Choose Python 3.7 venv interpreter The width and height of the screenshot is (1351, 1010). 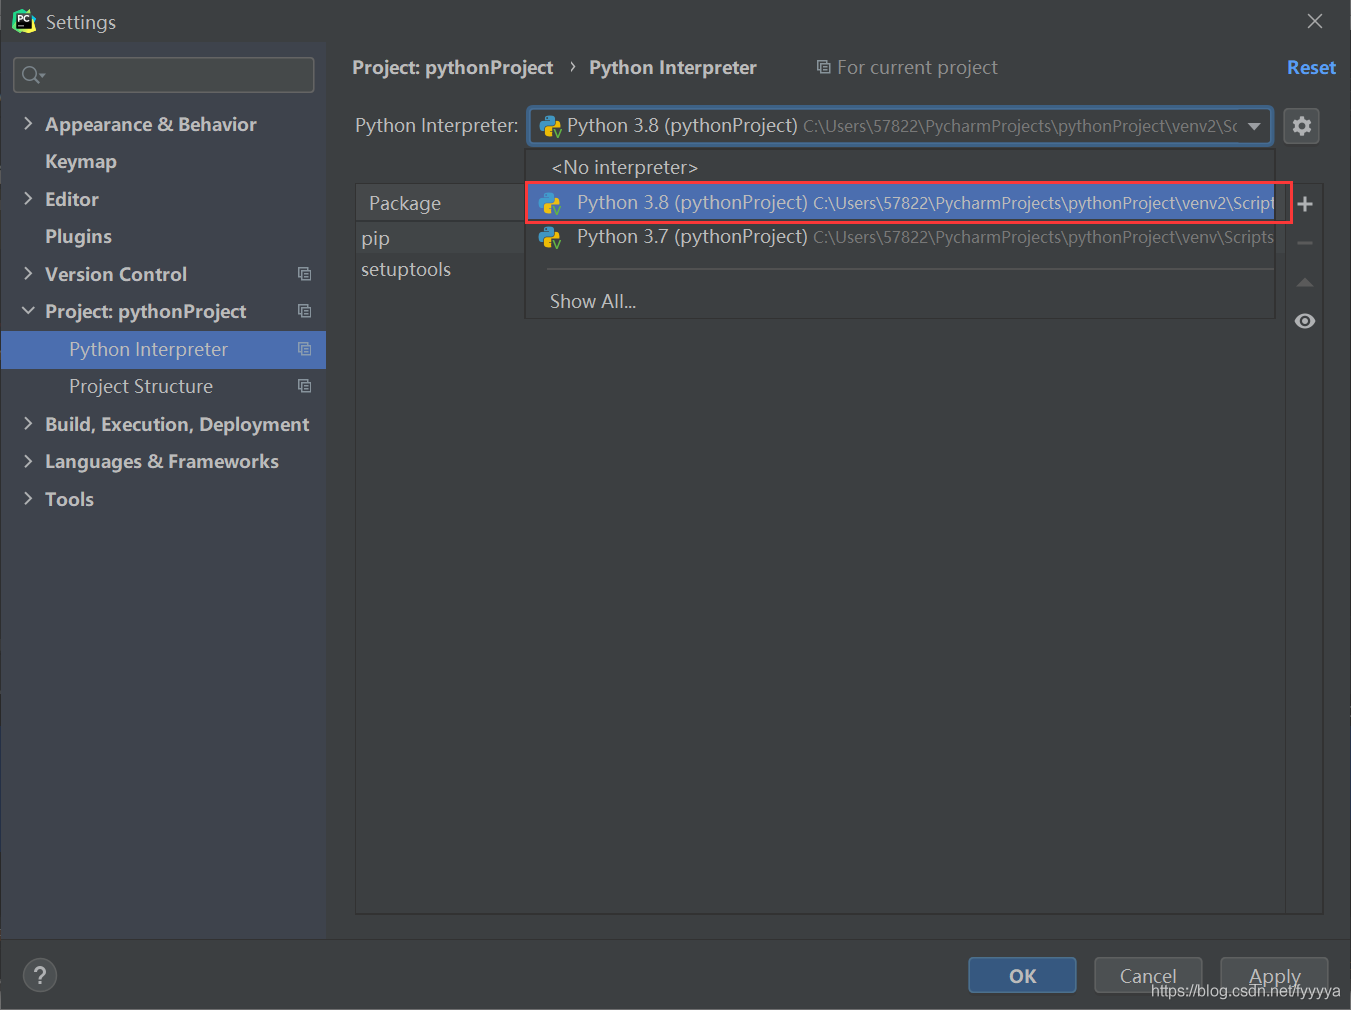[x=900, y=237]
